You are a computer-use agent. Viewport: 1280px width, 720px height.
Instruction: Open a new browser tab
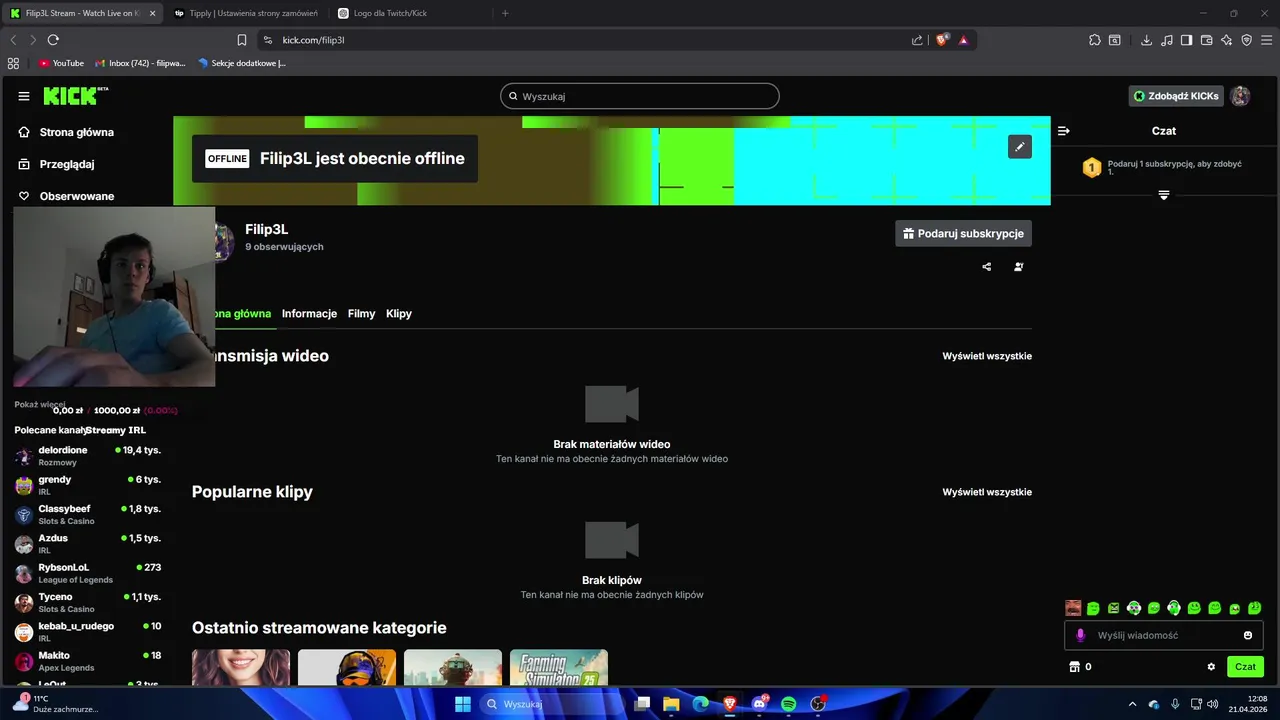tap(505, 13)
